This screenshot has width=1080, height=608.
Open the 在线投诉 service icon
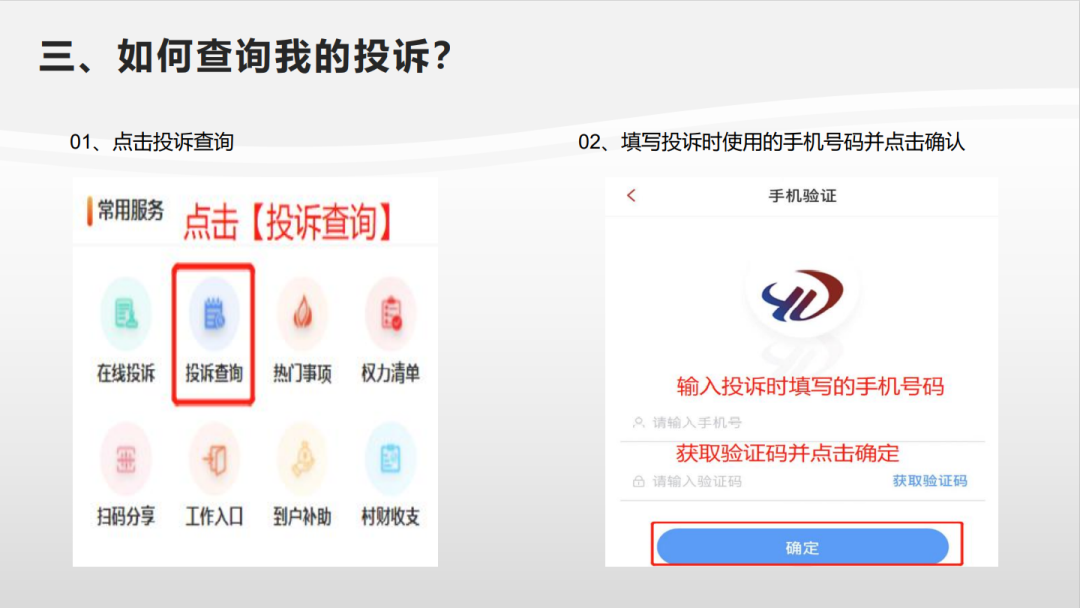pos(125,314)
